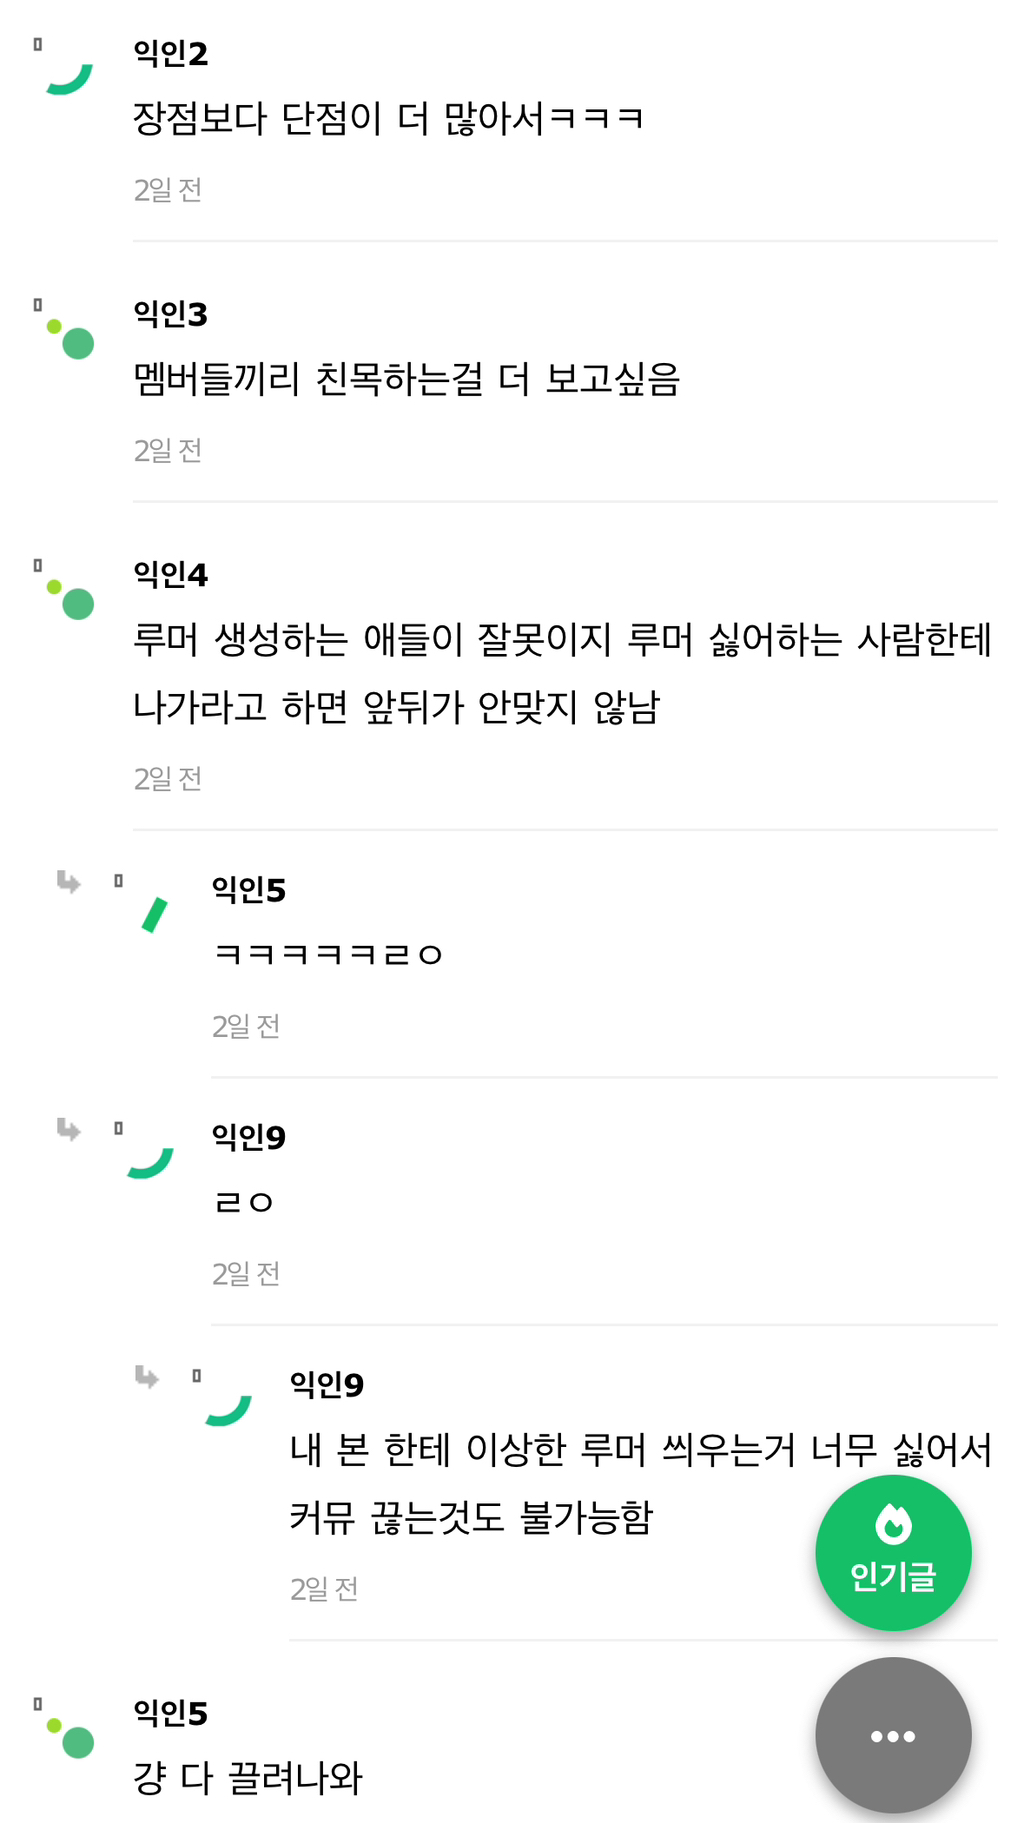Click the 2일 전 timestamp under 익인2's comment

pyautogui.click(x=168, y=190)
